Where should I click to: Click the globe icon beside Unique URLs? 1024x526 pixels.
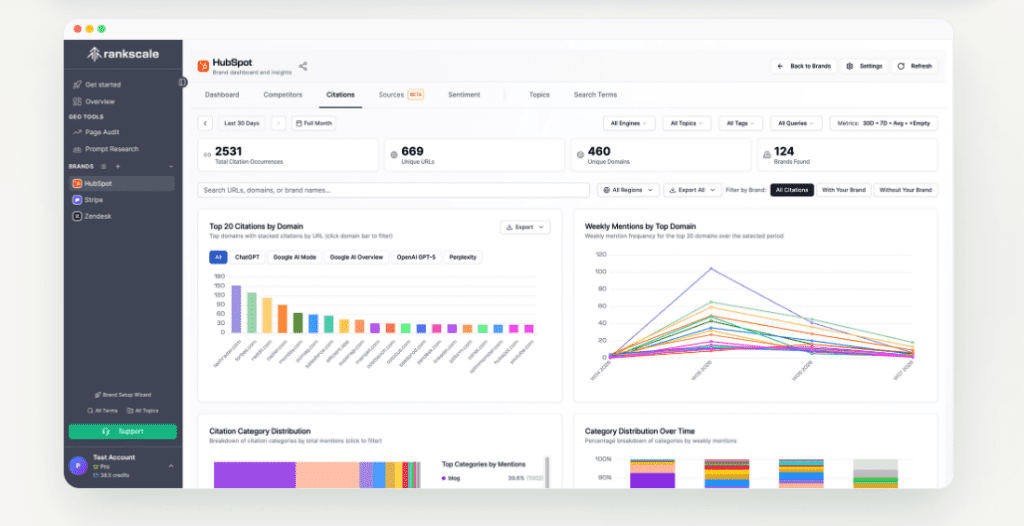coord(394,155)
